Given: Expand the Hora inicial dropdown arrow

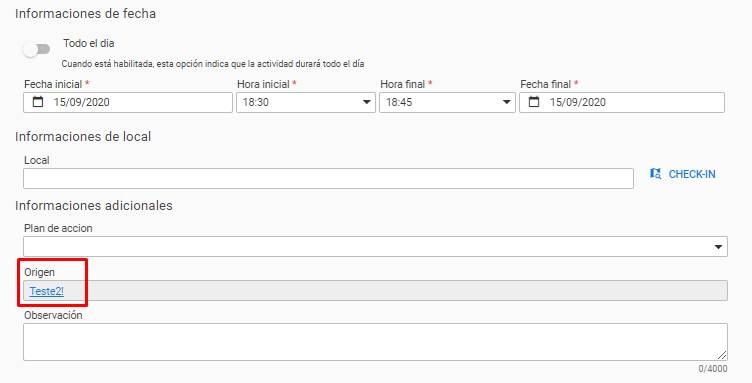Looking at the screenshot, I should click(366, 102).
